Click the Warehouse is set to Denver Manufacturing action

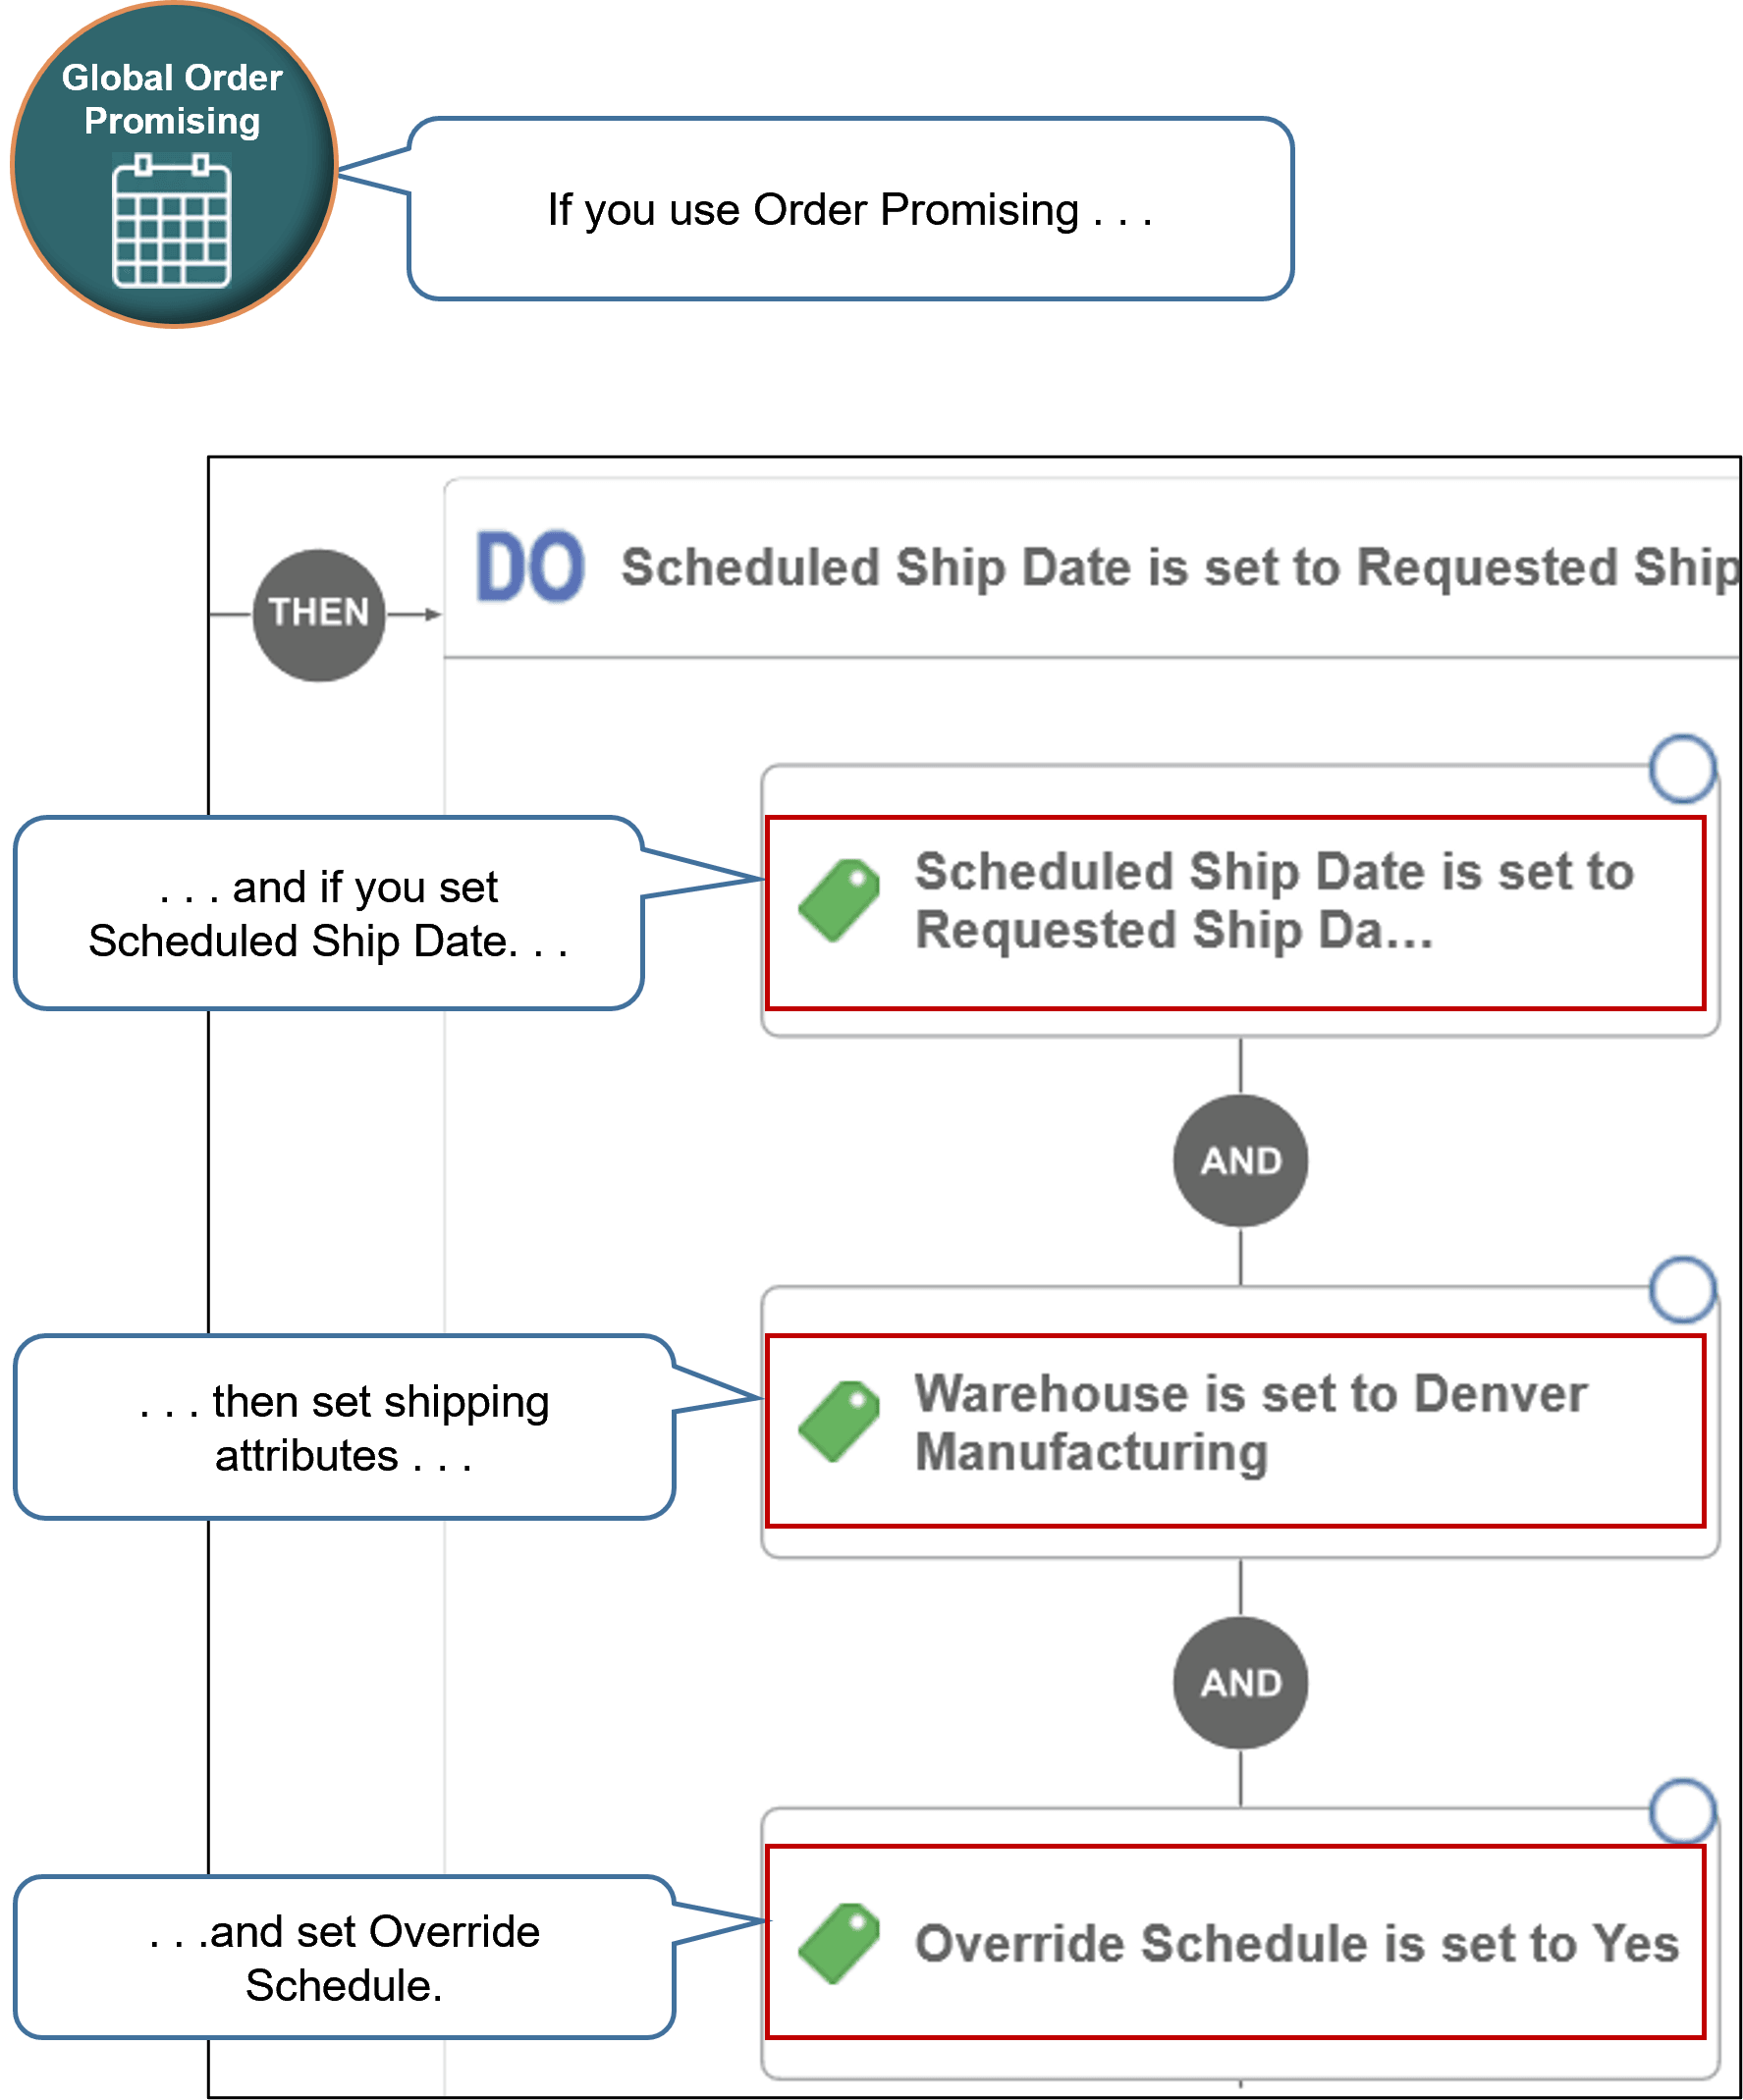coord(1250,1420)
